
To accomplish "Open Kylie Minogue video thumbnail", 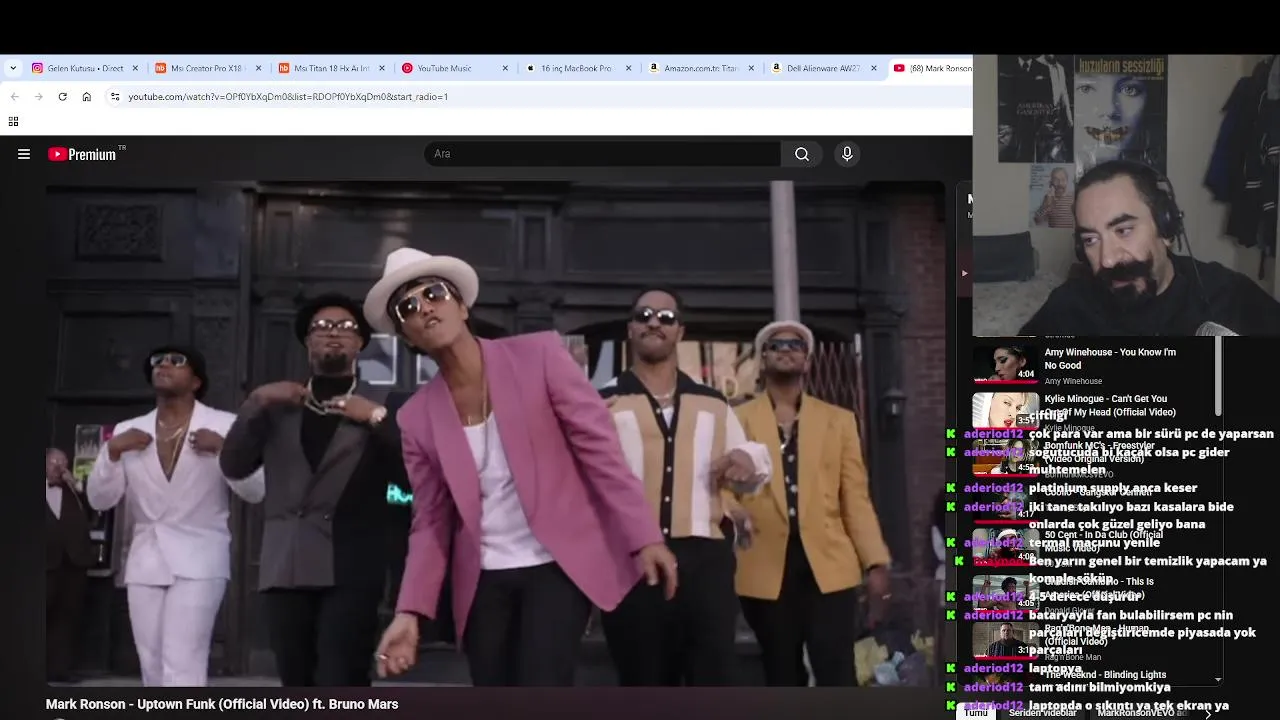I will [x=1005, y=410].
